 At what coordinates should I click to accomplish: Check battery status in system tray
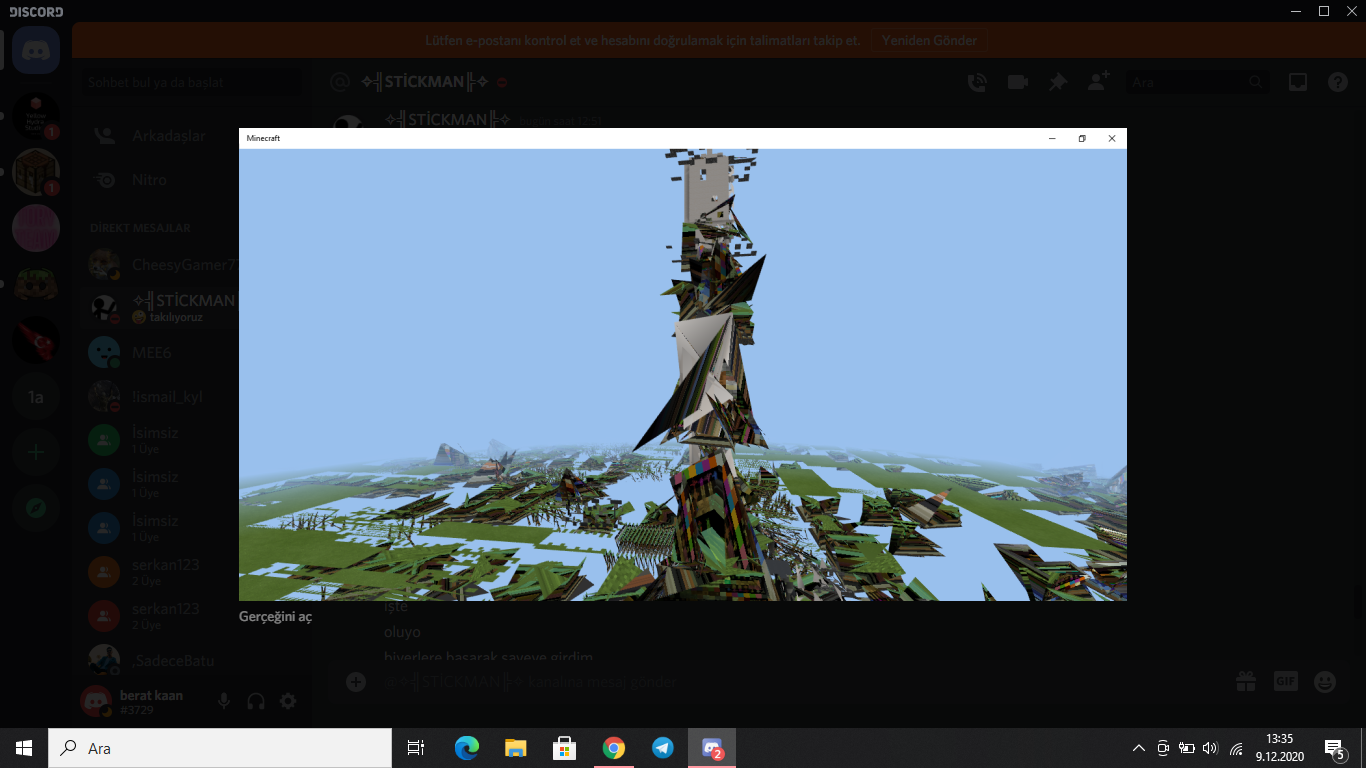1187,748
